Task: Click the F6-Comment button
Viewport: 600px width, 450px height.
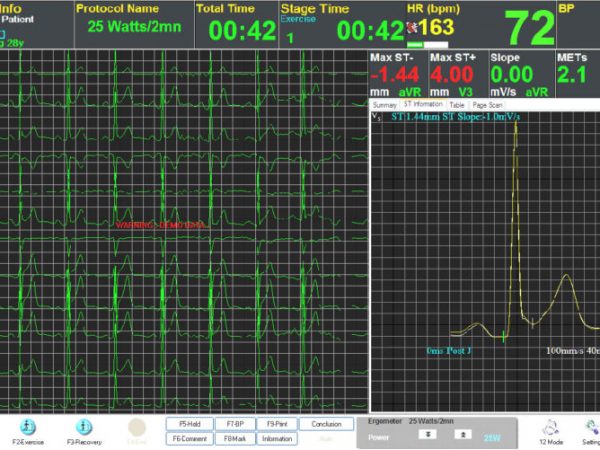Action: [186, 438]
